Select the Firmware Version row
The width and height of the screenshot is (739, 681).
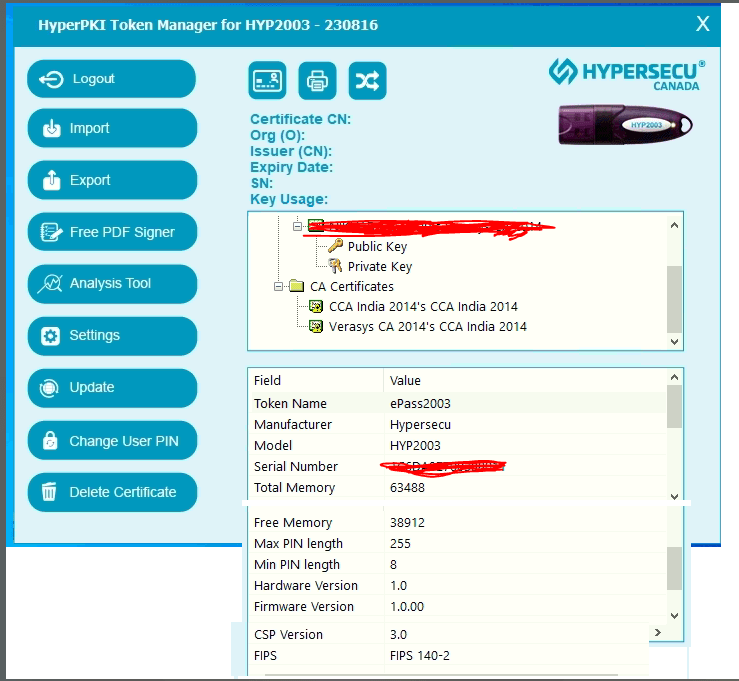click(458, 607)
